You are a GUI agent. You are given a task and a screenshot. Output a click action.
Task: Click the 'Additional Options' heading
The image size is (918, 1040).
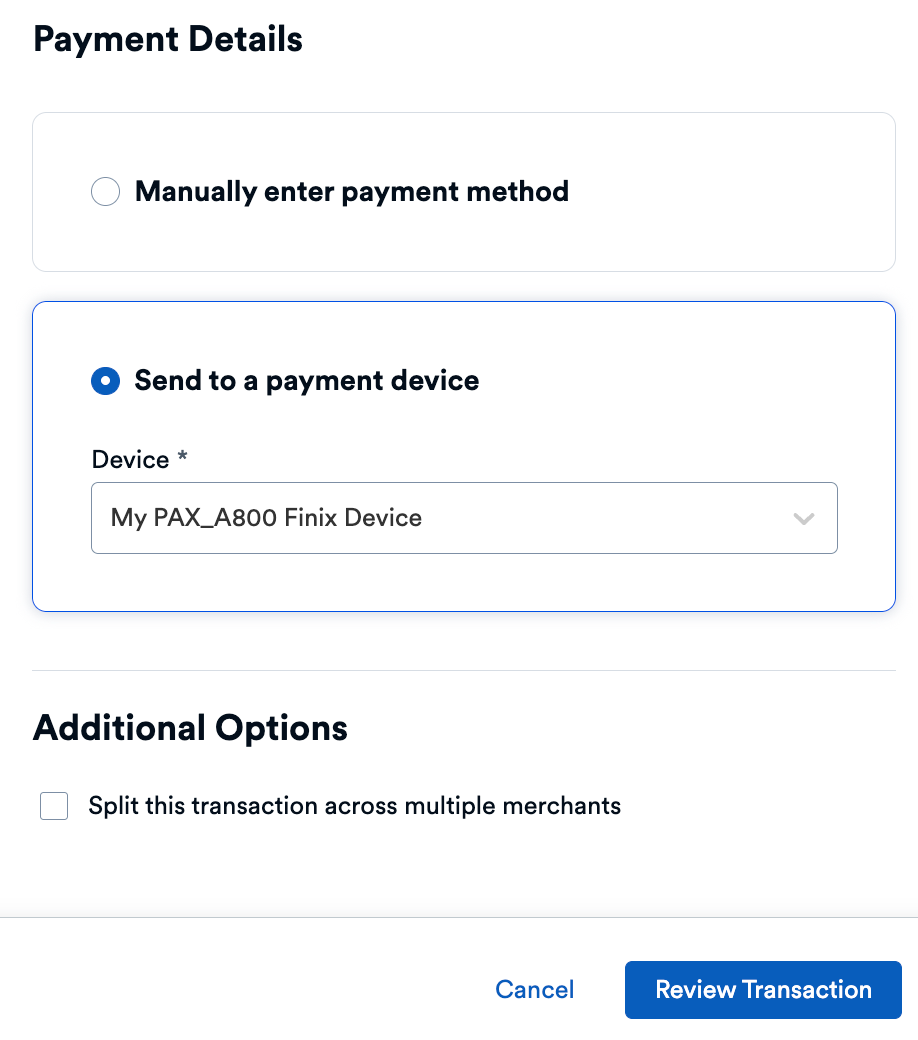tap(190, 728)
